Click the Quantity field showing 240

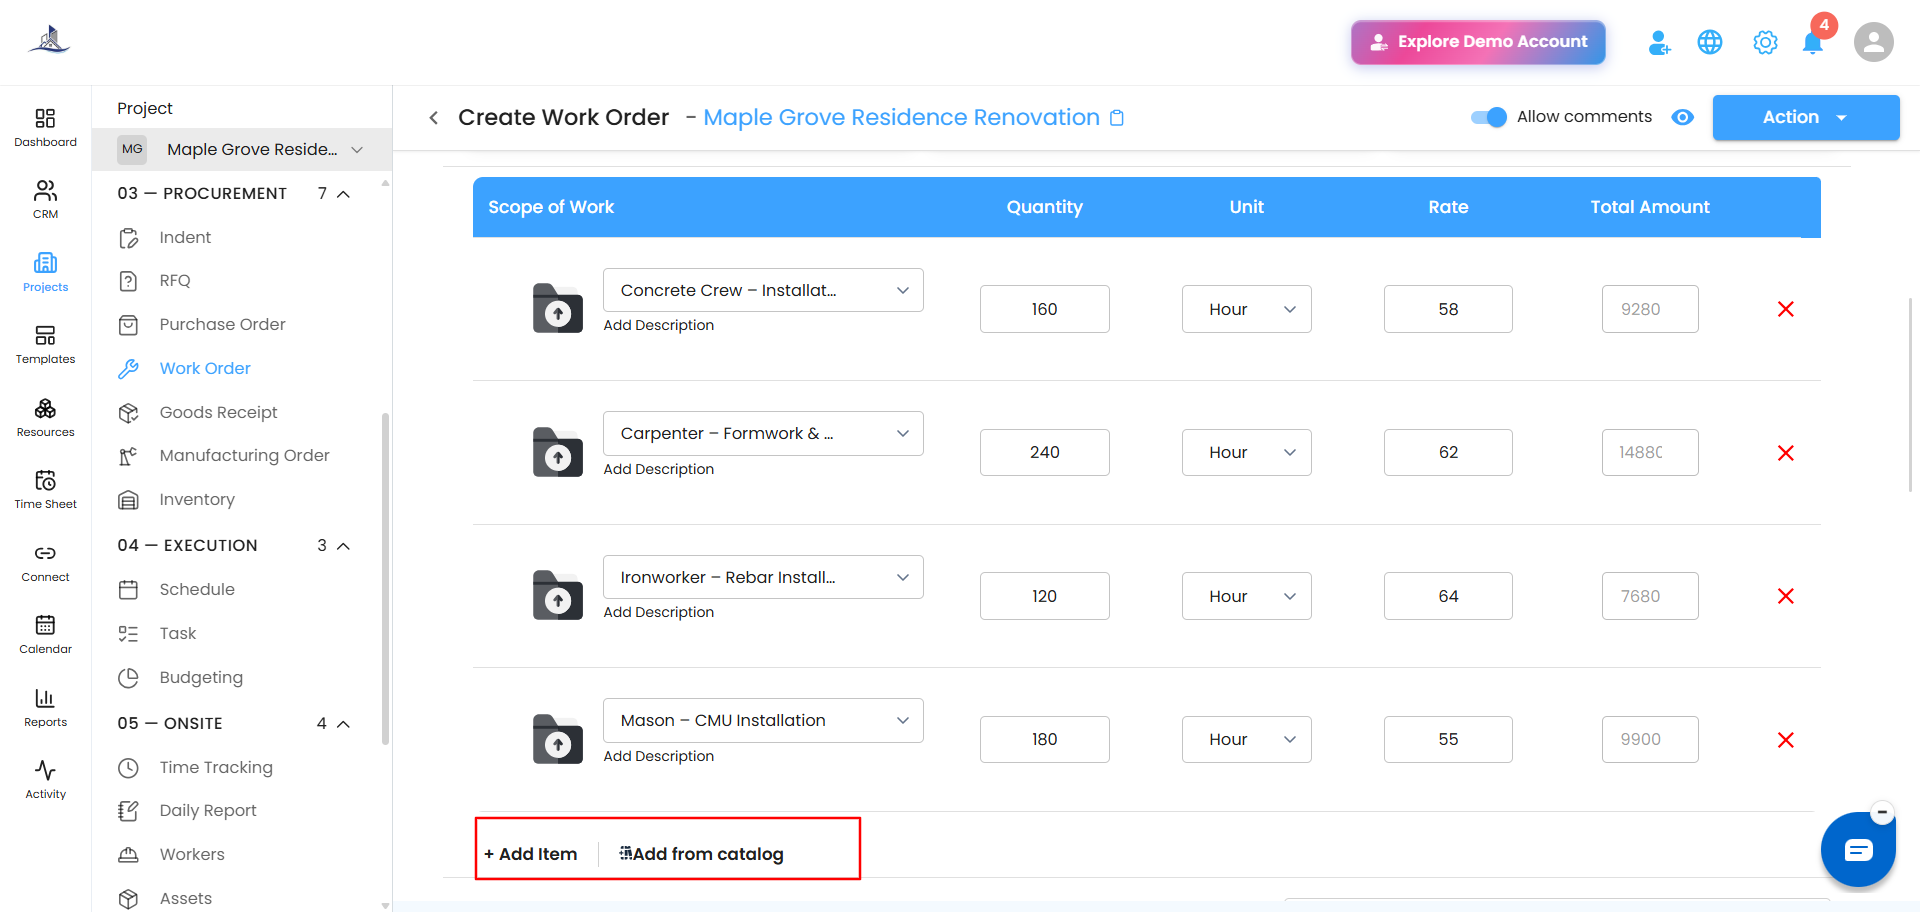click(x=1044, y=452)
